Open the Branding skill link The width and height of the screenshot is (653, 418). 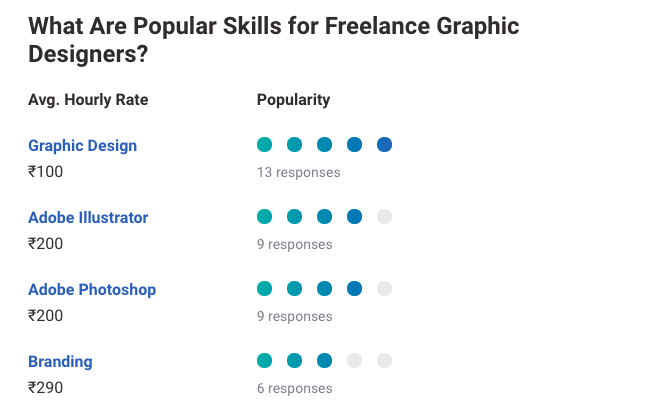pyautogui.click(x=60, y=361)
